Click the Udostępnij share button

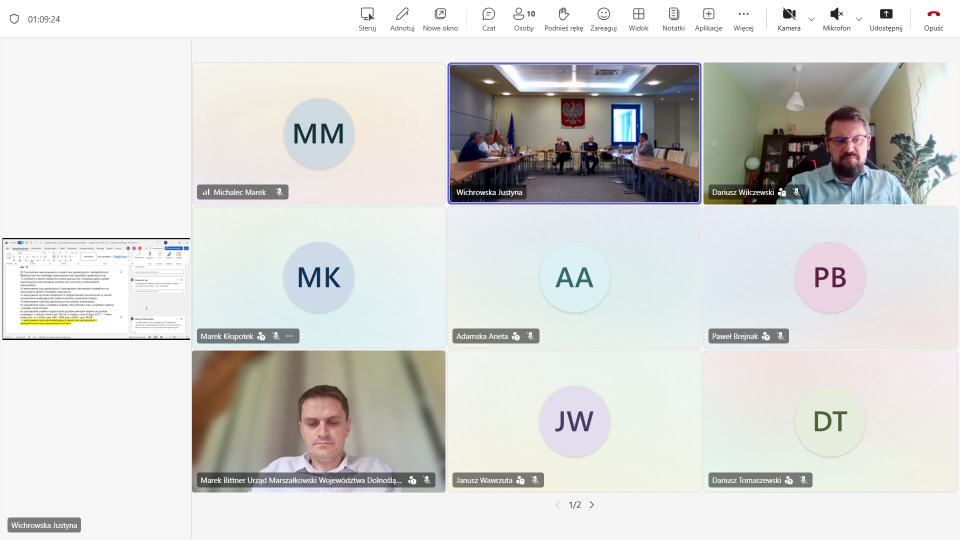click(885, 19)
